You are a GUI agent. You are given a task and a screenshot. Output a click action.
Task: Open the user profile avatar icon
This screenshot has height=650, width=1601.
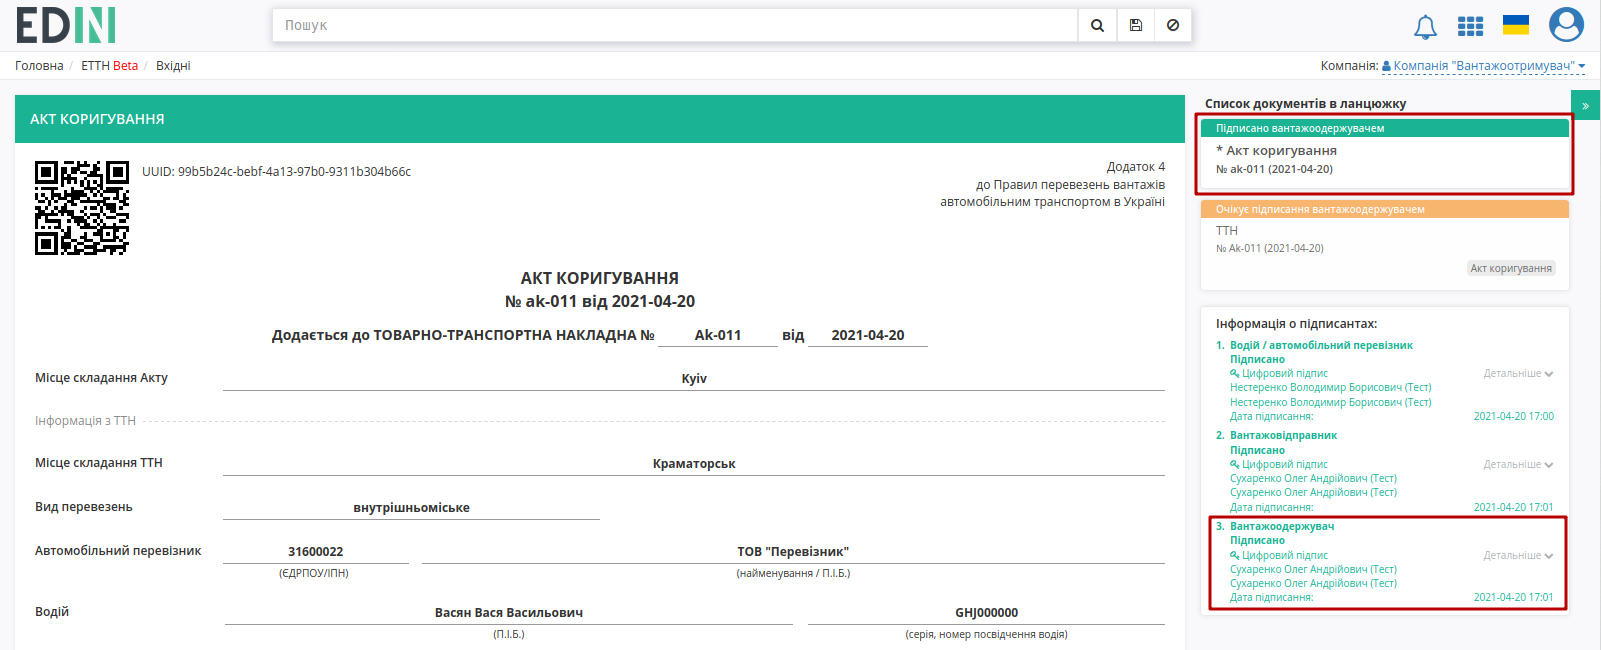click(x=1566, y=25)
